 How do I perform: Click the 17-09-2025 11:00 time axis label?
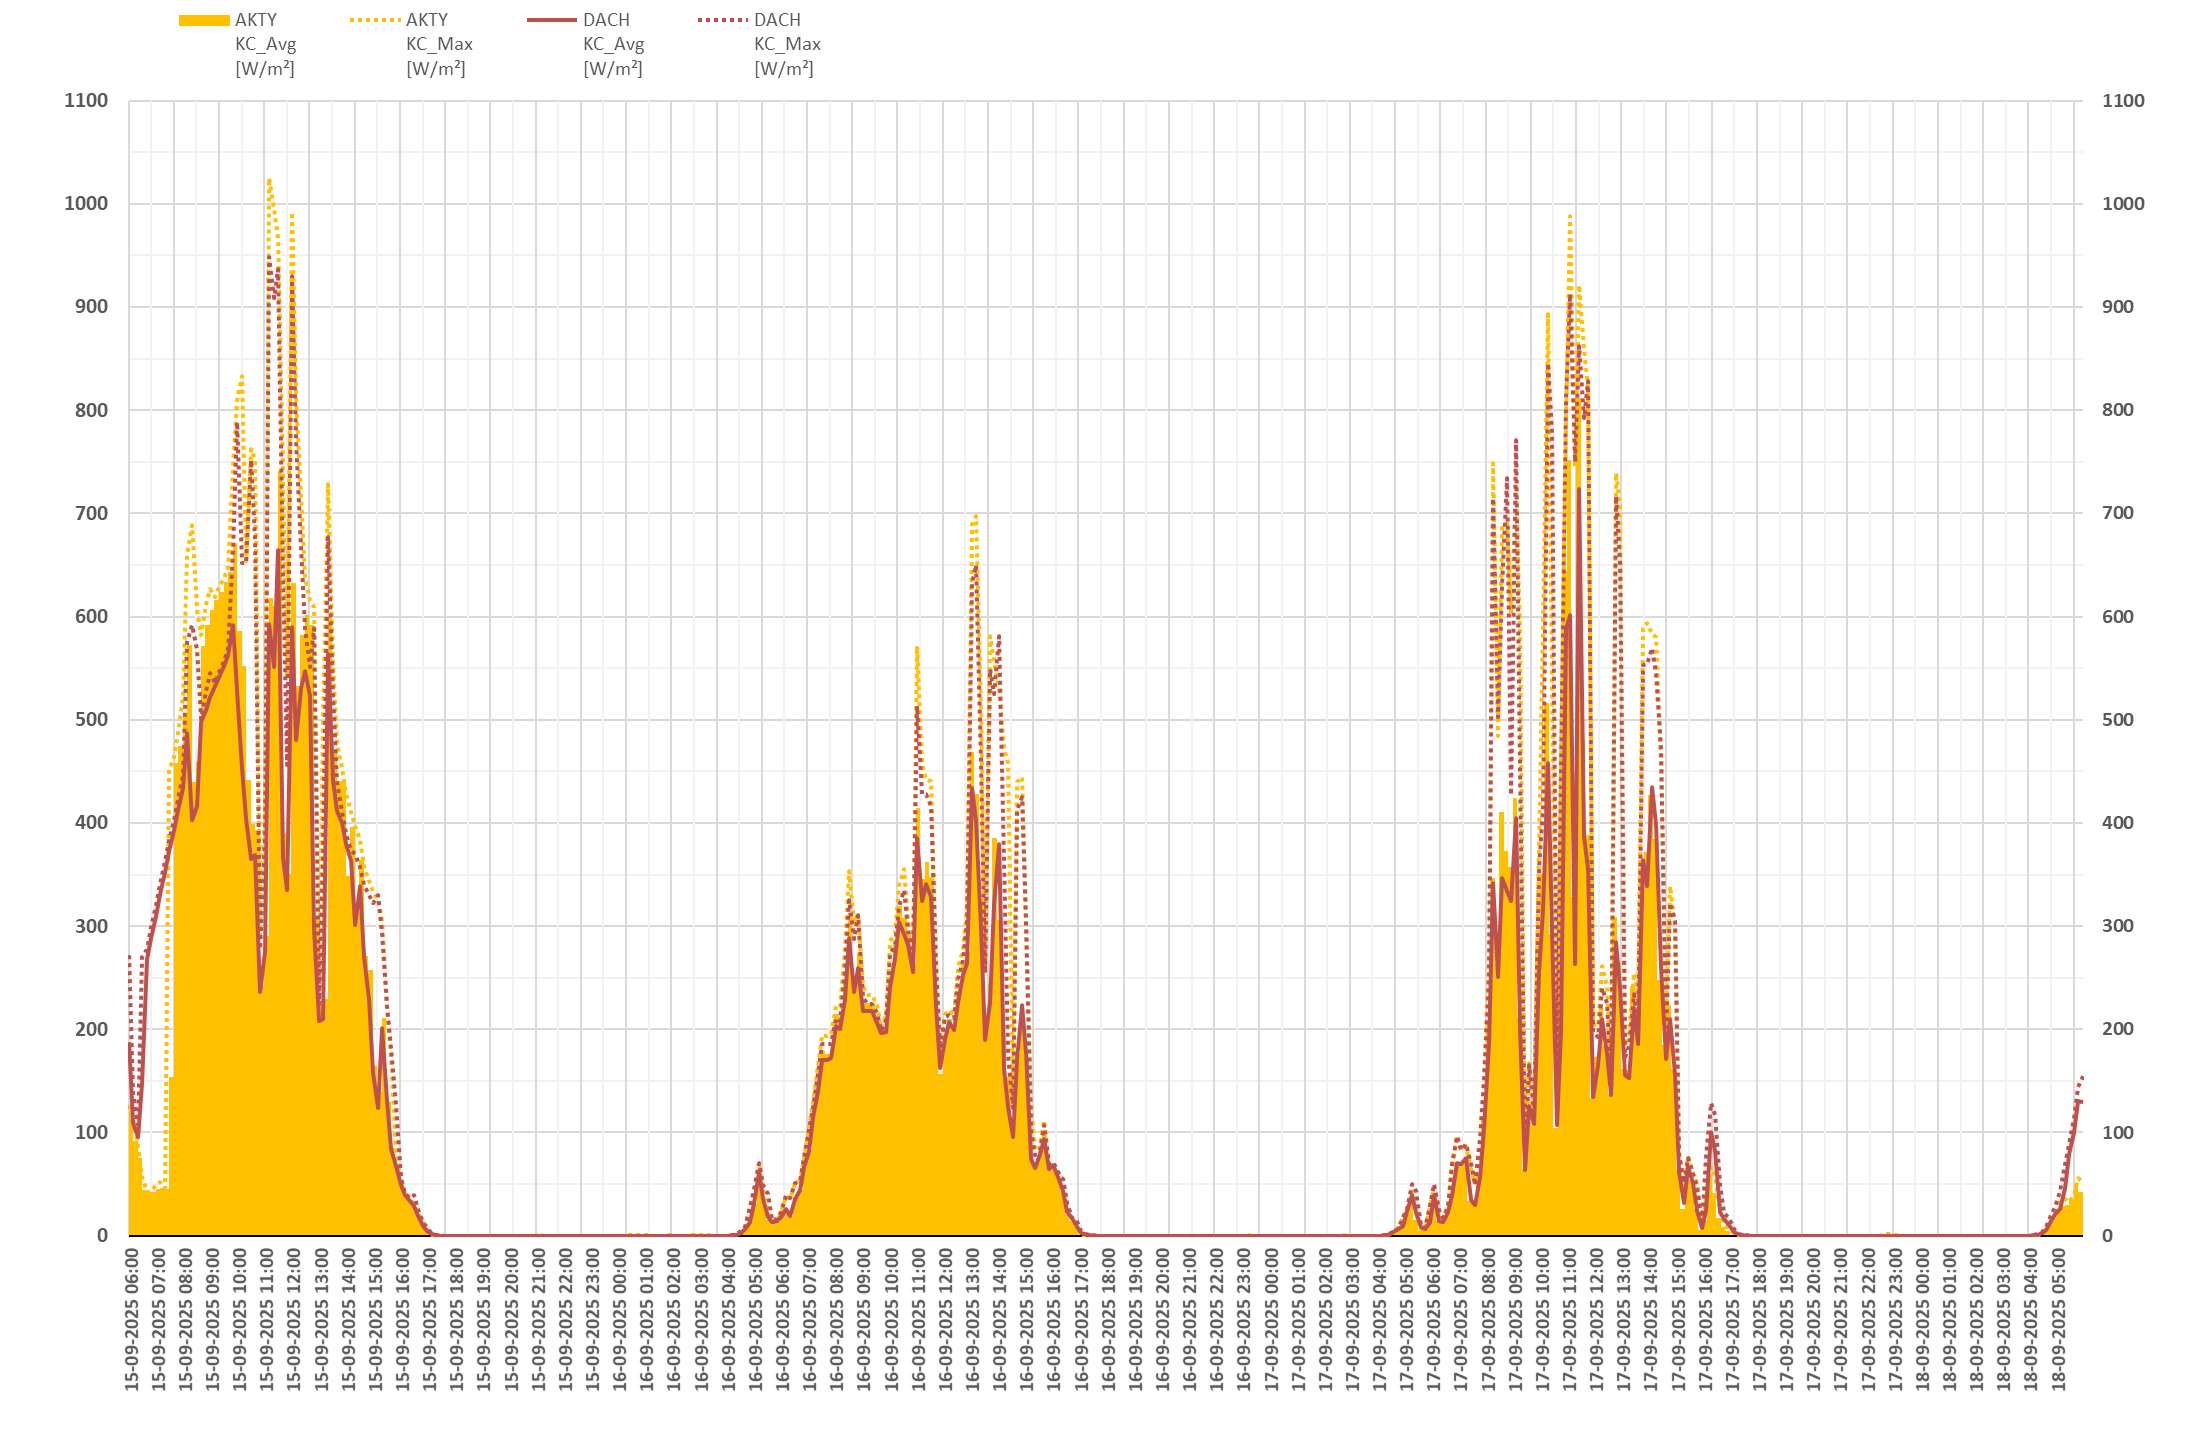(1570, 1319)
